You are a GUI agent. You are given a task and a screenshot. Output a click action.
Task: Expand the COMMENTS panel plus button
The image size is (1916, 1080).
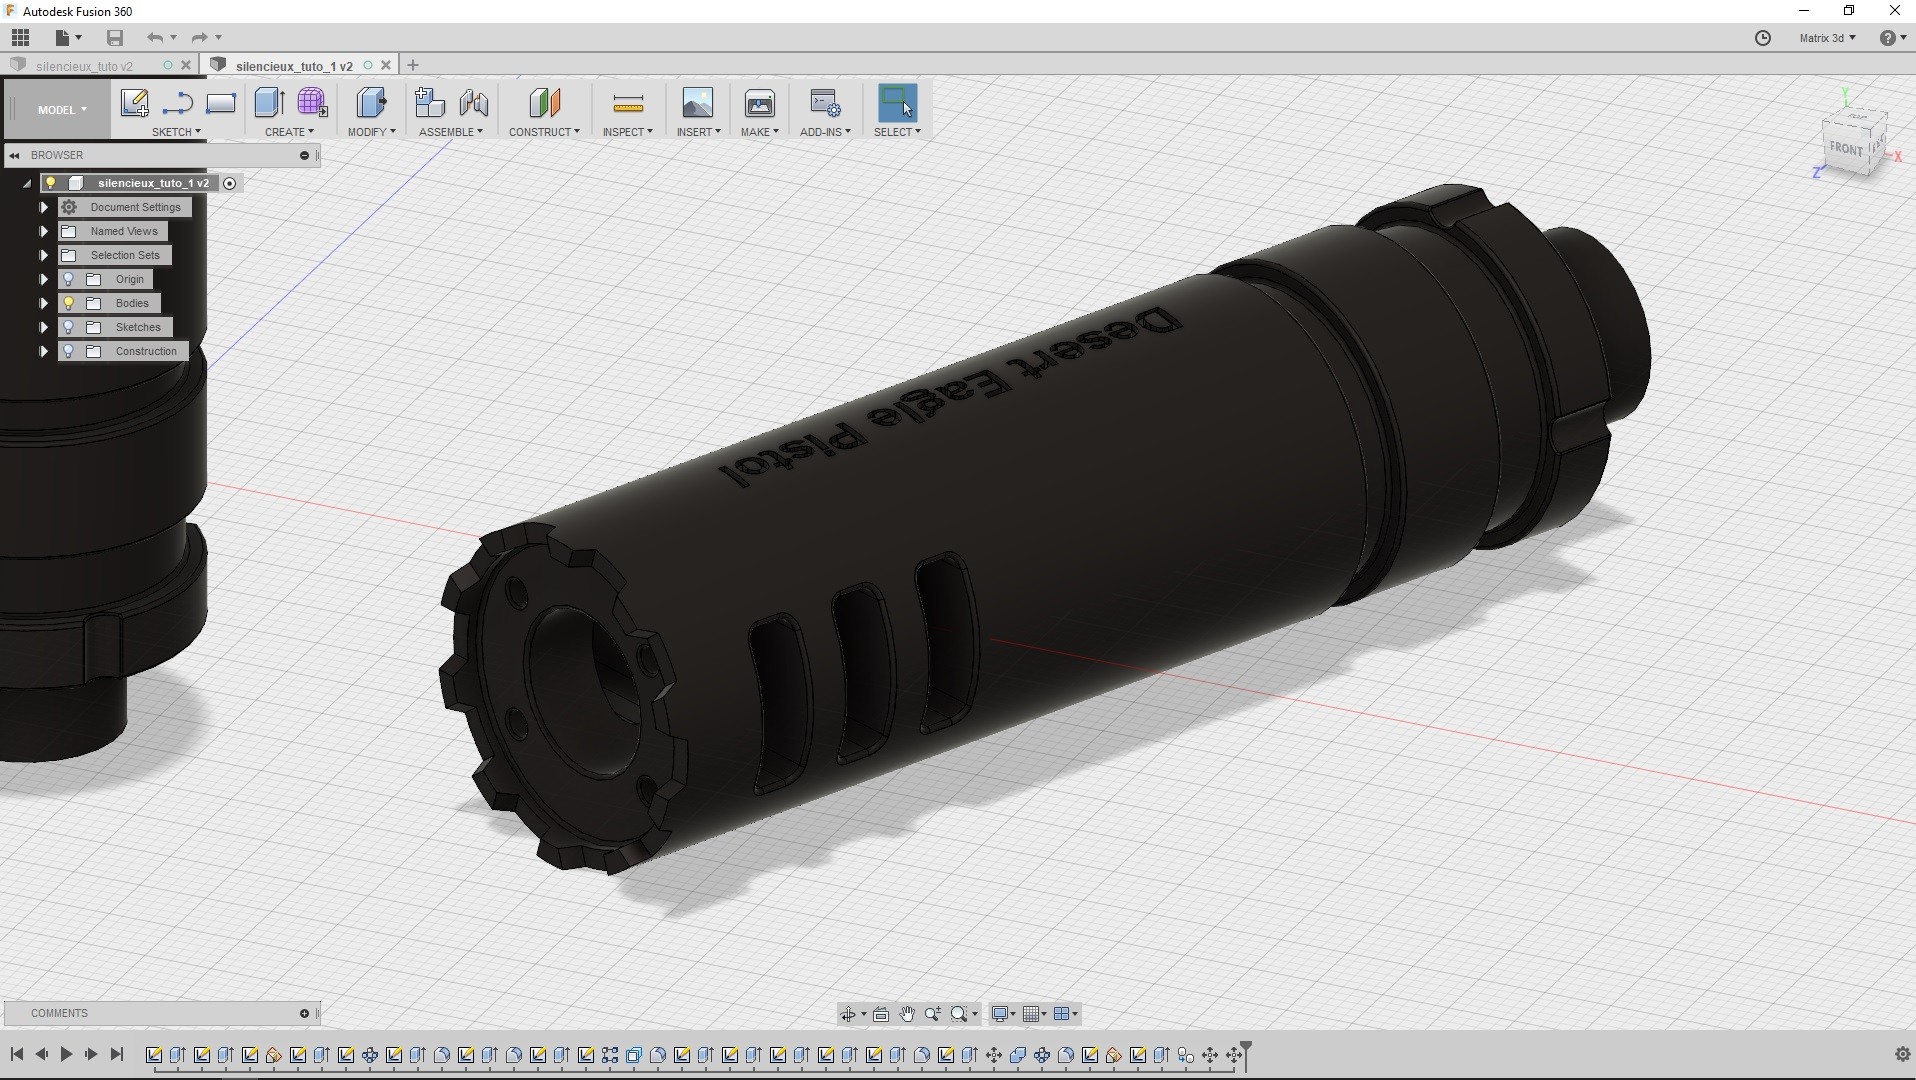[x=304, y=1013]
